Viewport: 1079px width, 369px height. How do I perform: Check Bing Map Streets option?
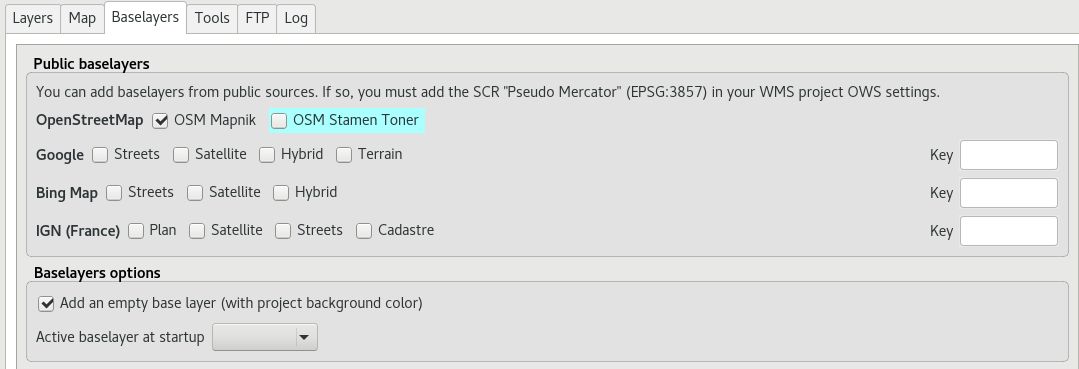point(114,193)
